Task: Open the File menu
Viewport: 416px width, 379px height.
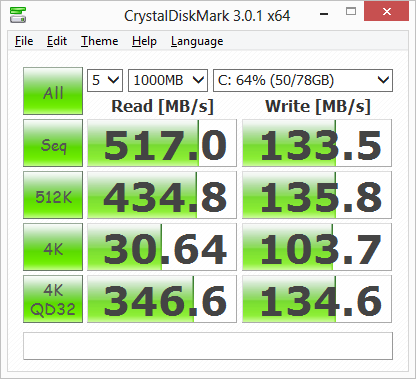Action: tap(24, 41)
